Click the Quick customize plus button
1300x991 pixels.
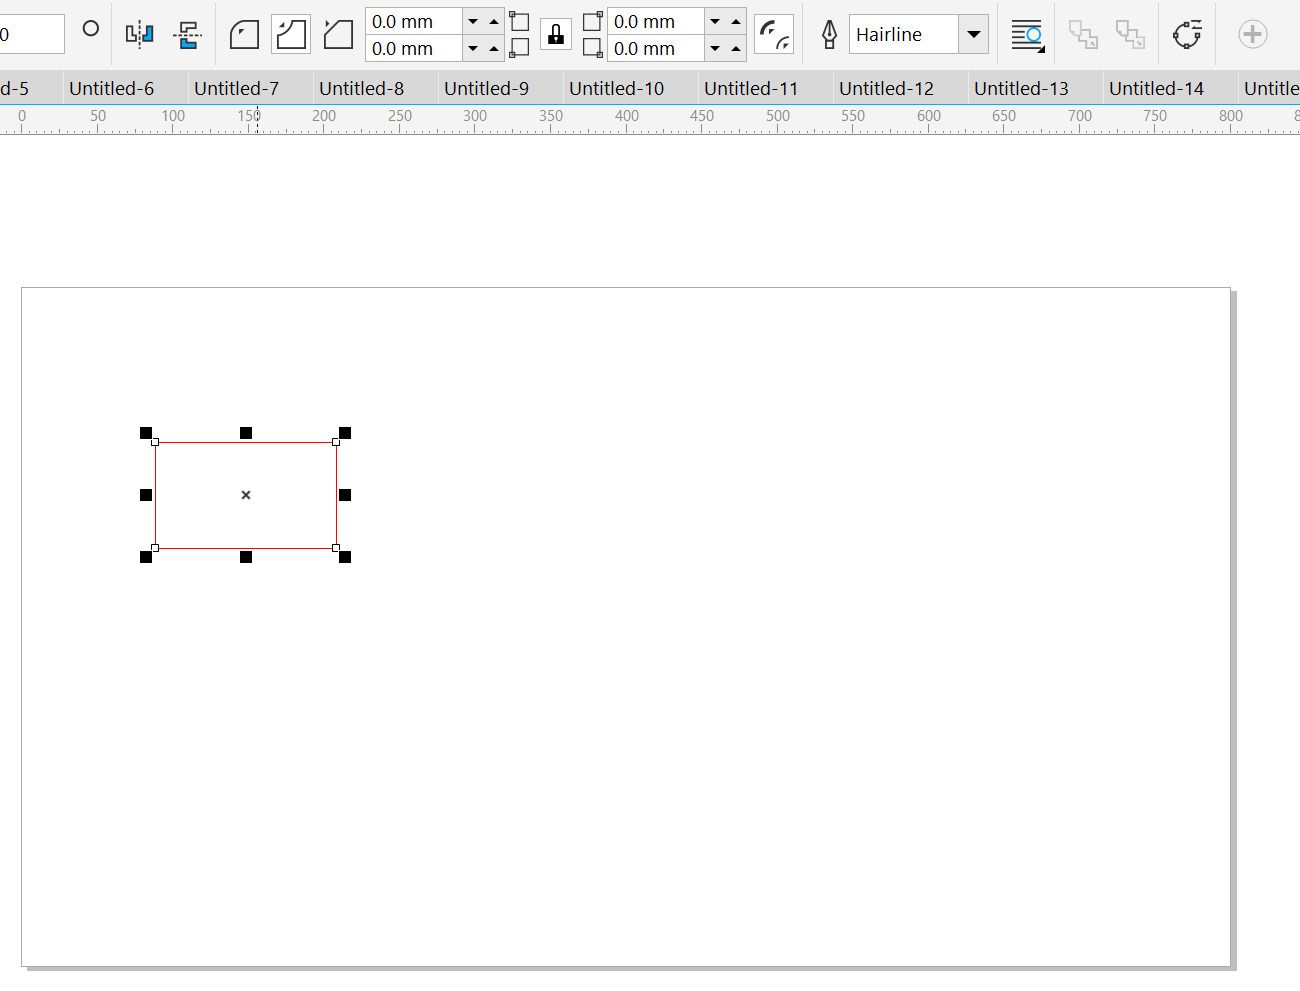tap(1252, 34)
